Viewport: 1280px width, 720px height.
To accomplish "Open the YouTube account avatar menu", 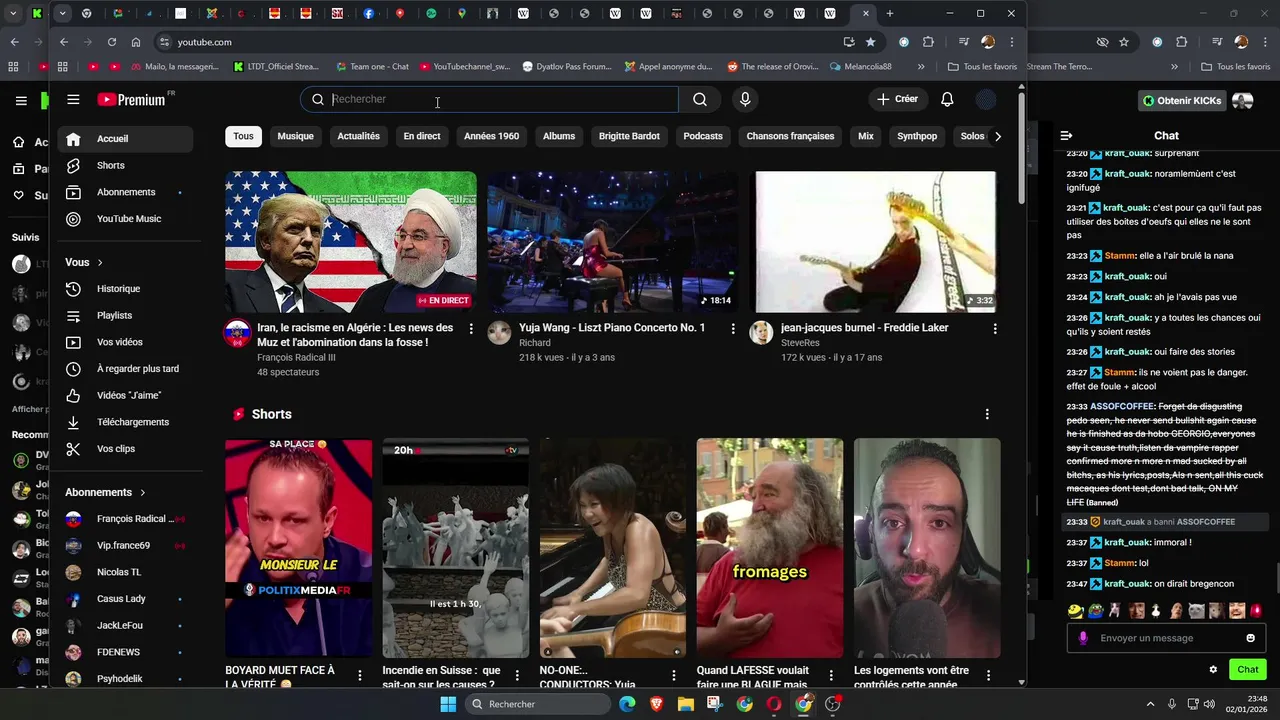I will click(986, 99).
